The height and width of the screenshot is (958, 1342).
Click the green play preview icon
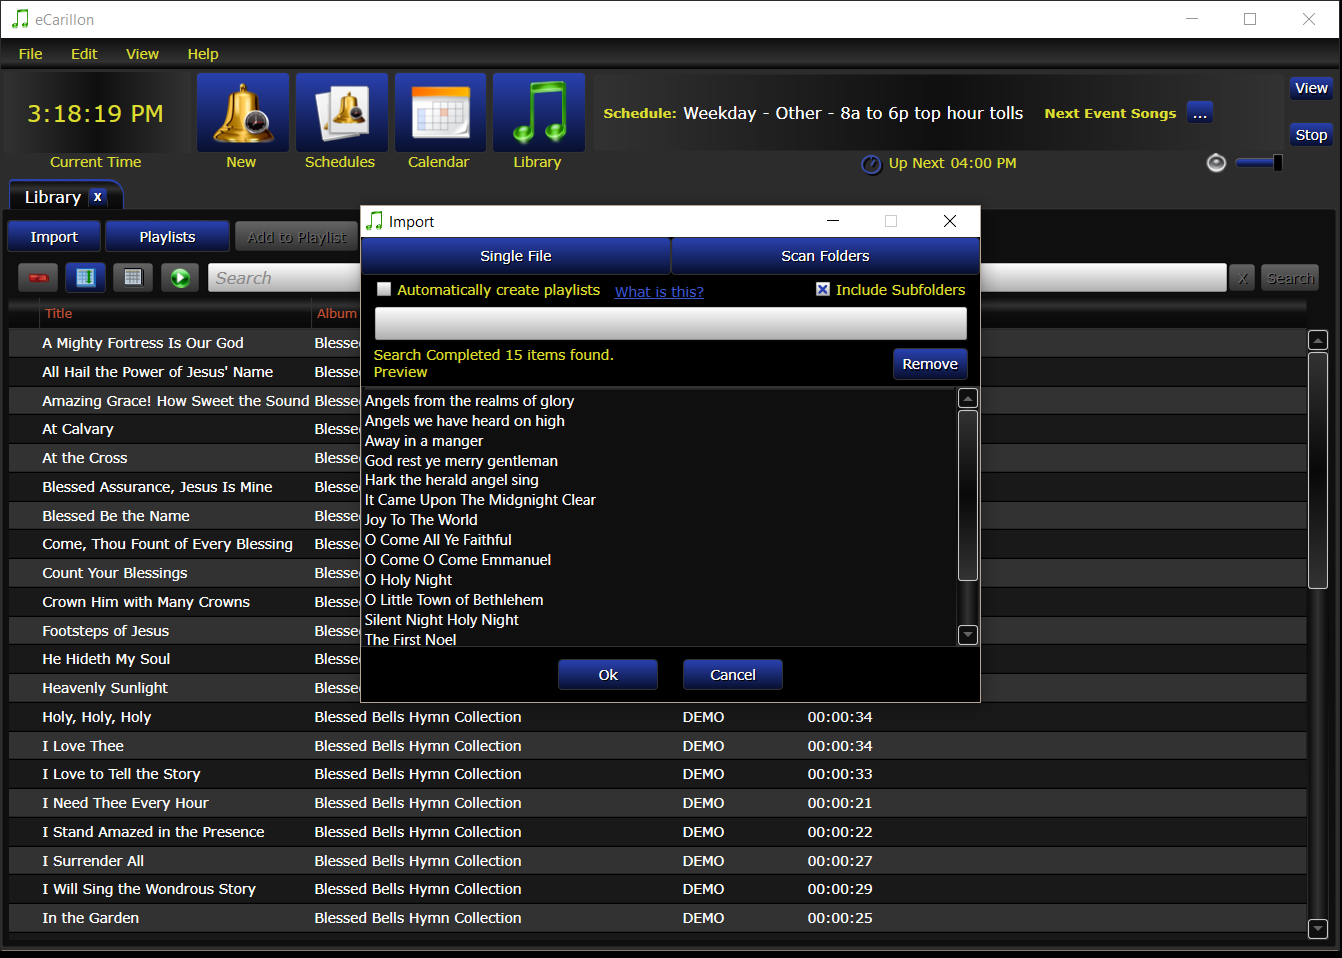pos(180,278)
